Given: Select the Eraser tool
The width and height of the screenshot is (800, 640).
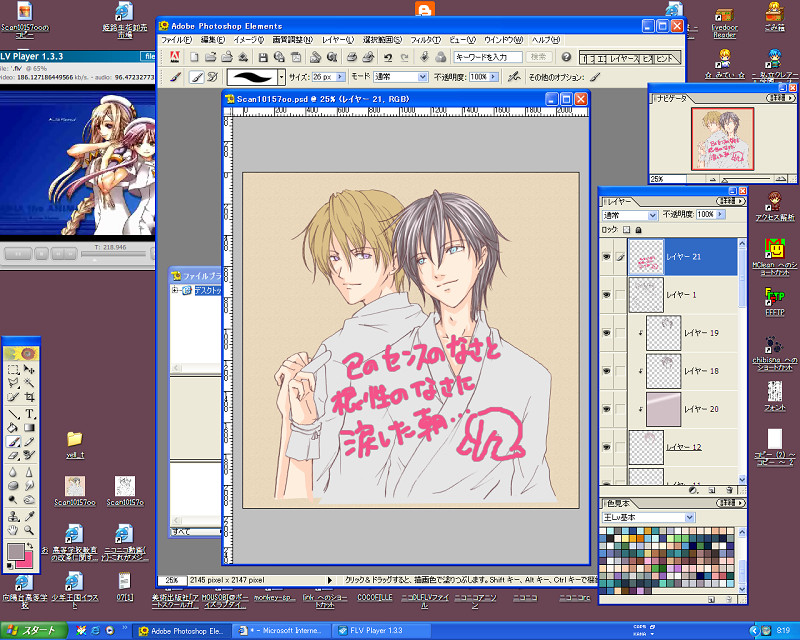Looking at the screenshot, I should [x=13, y=455].
